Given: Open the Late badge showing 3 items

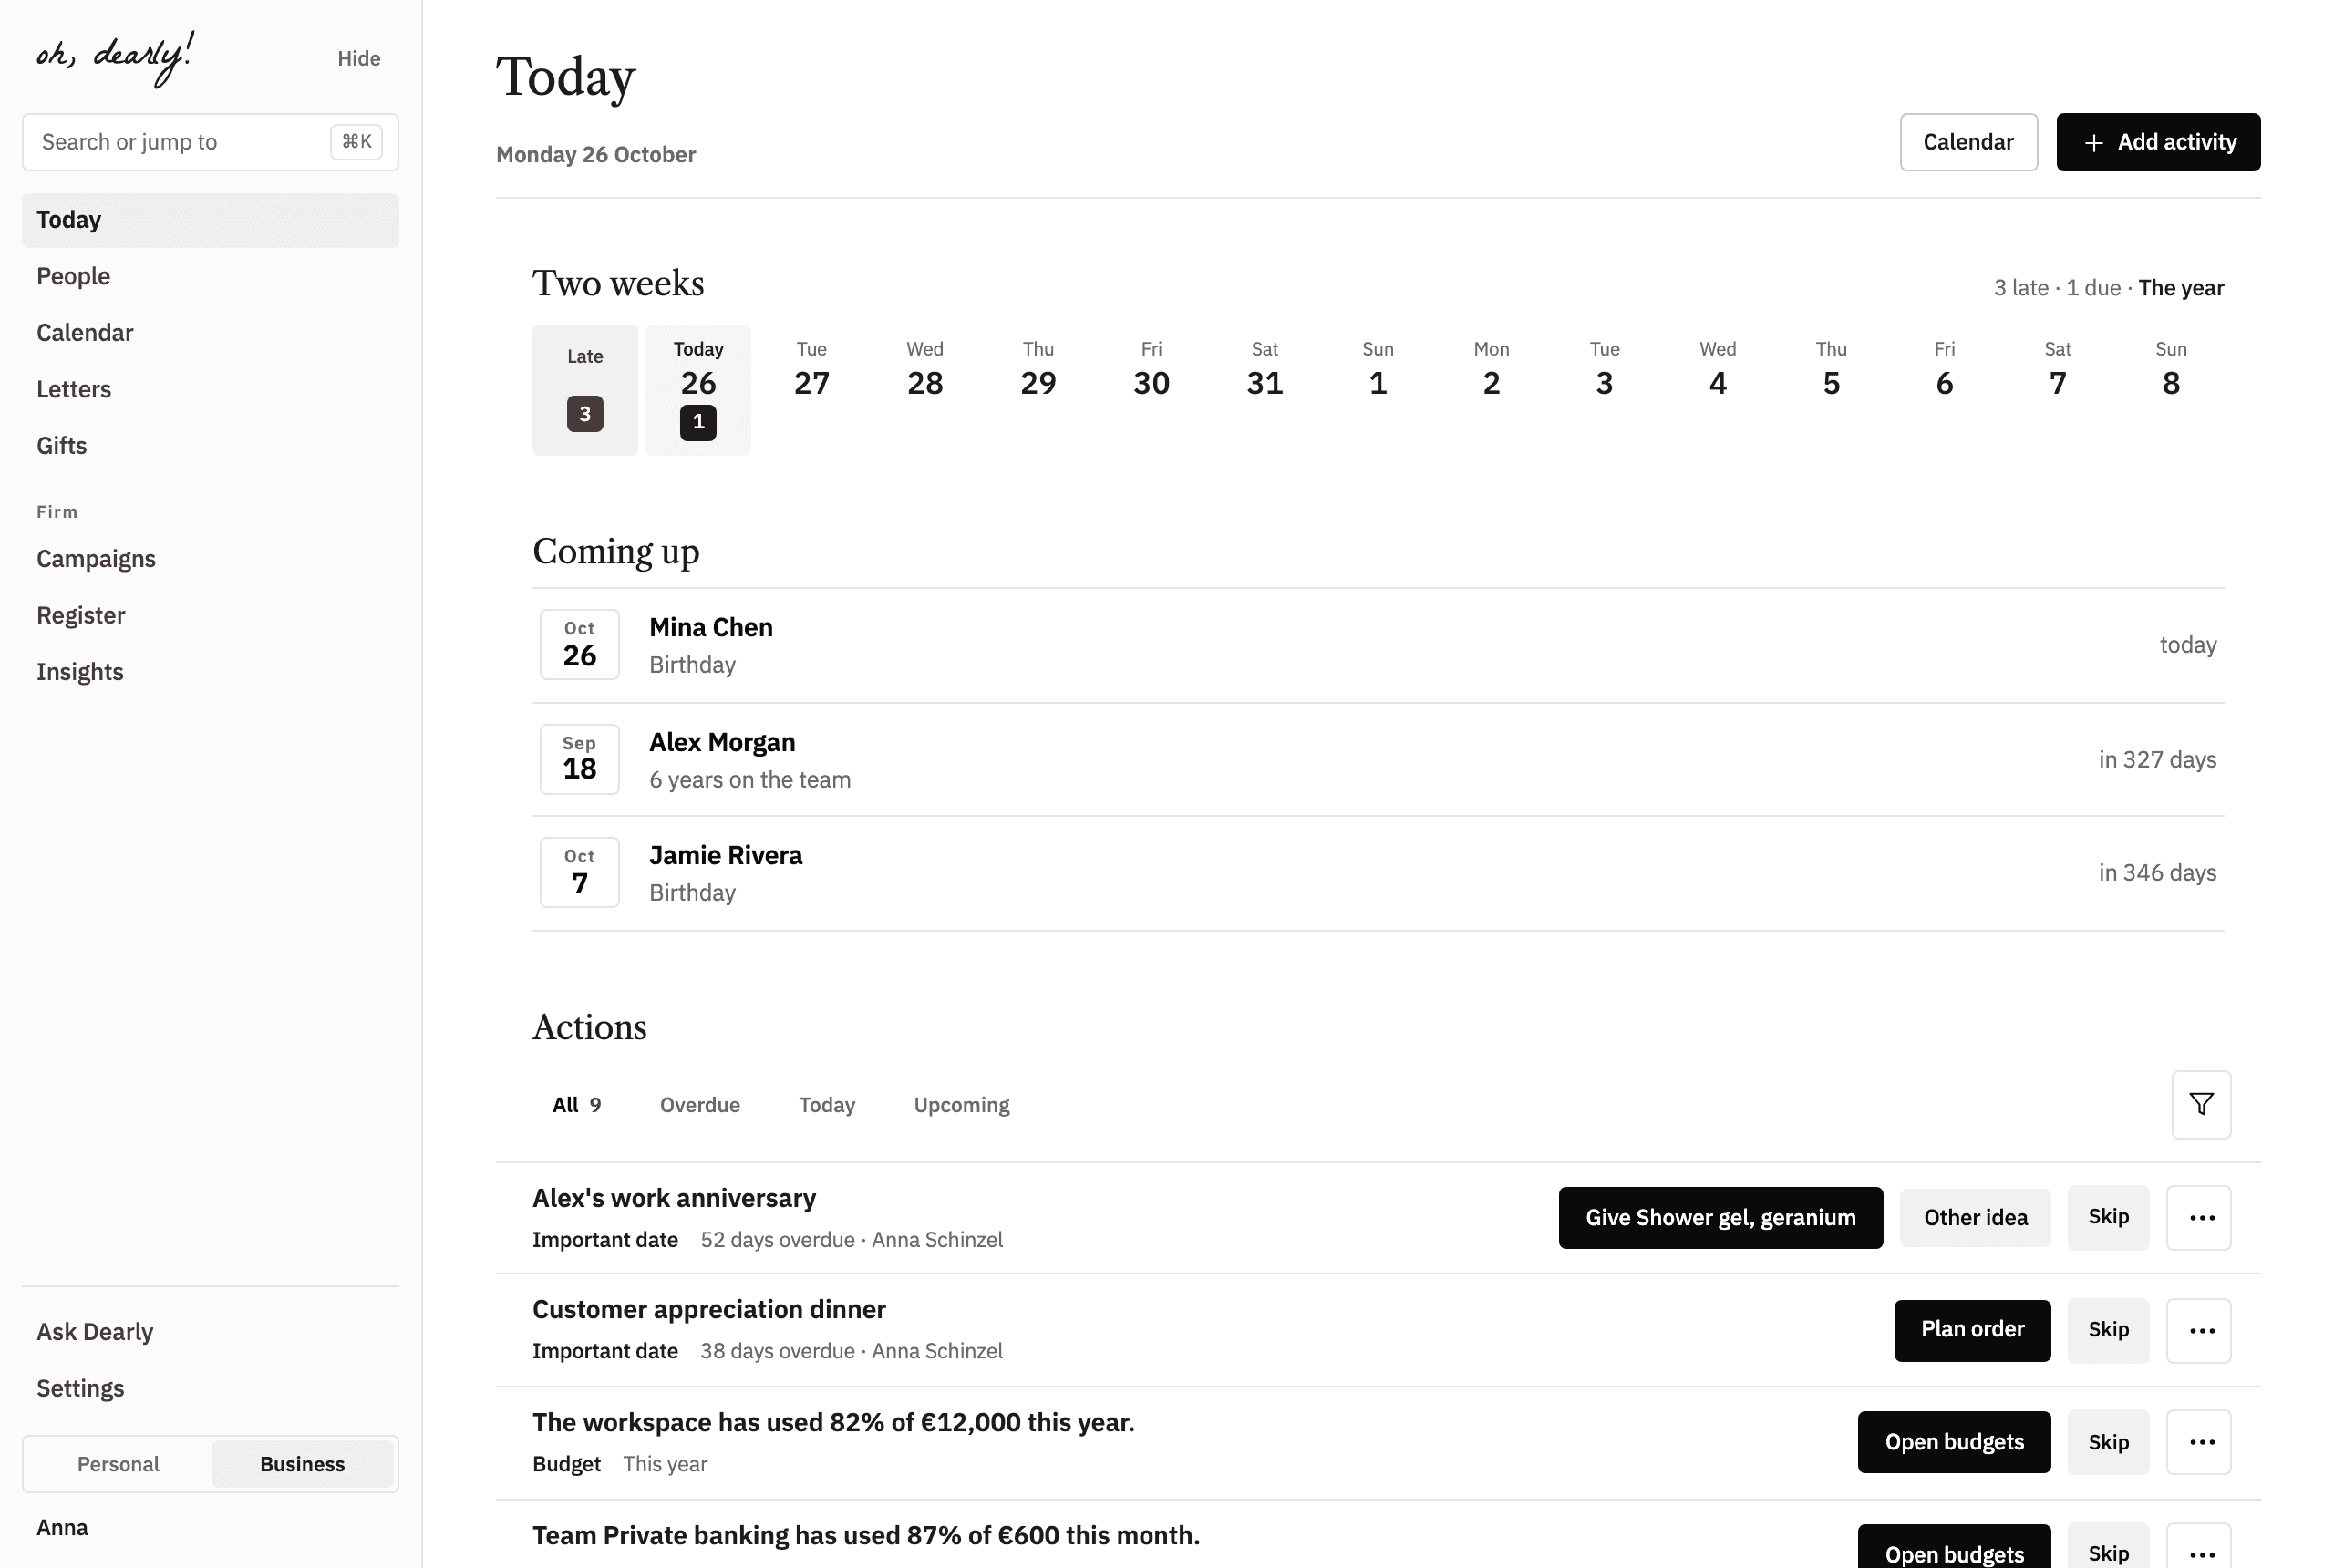Looking at the screenshot, I should pos(585,390).
